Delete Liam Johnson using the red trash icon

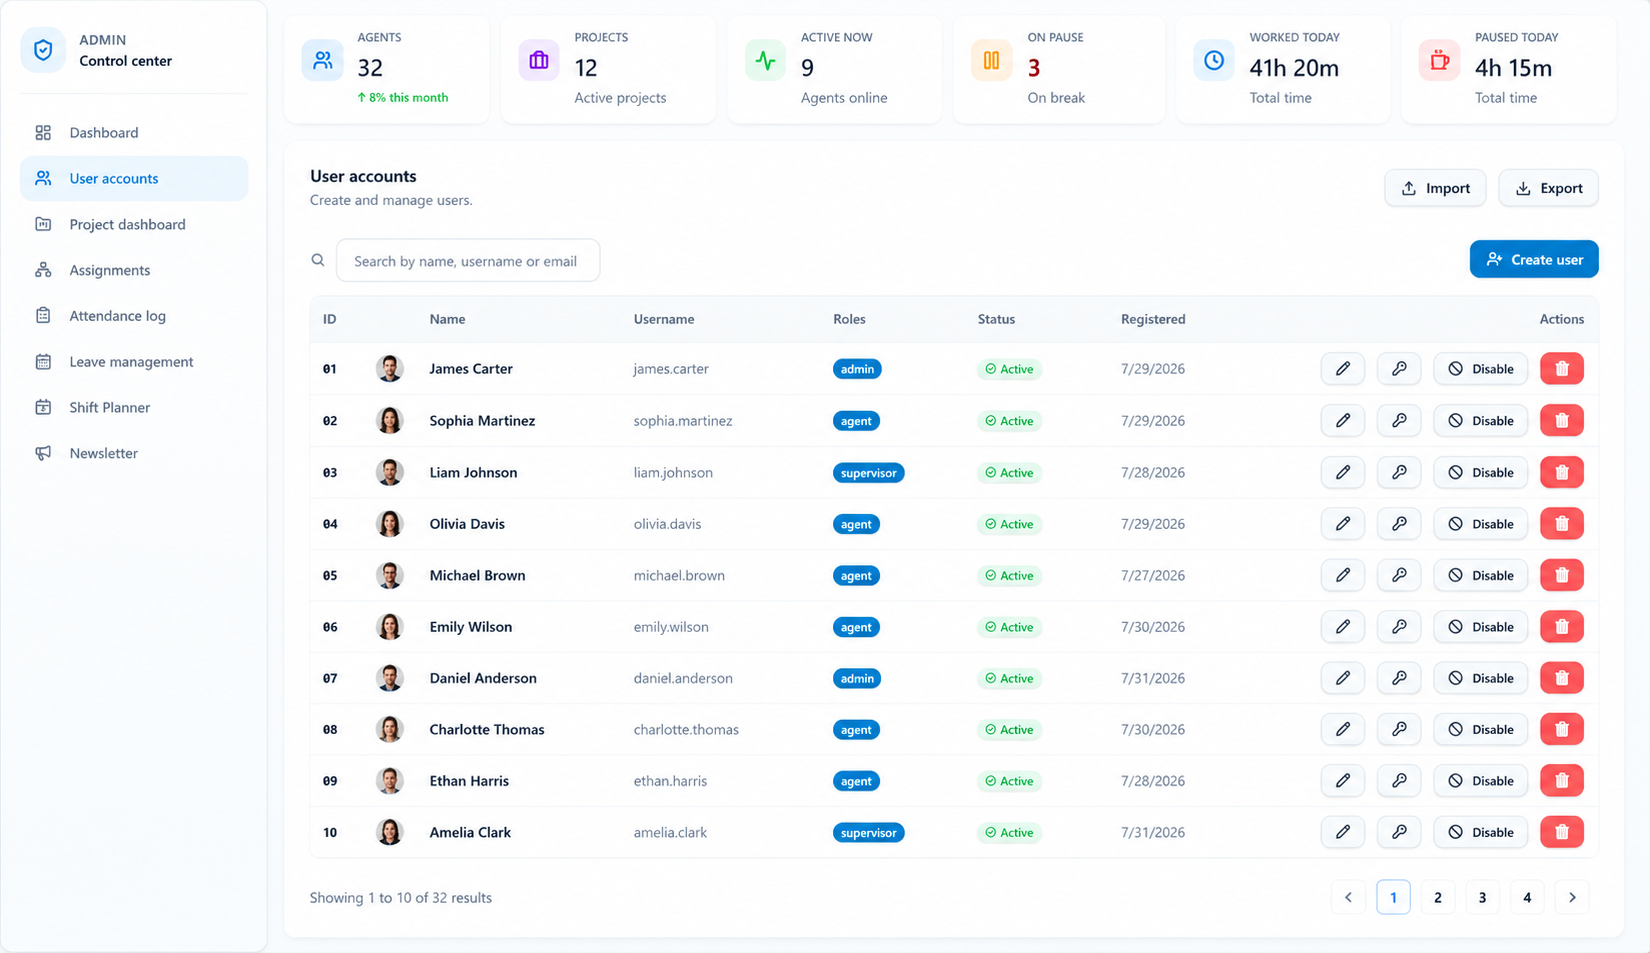1561,472
